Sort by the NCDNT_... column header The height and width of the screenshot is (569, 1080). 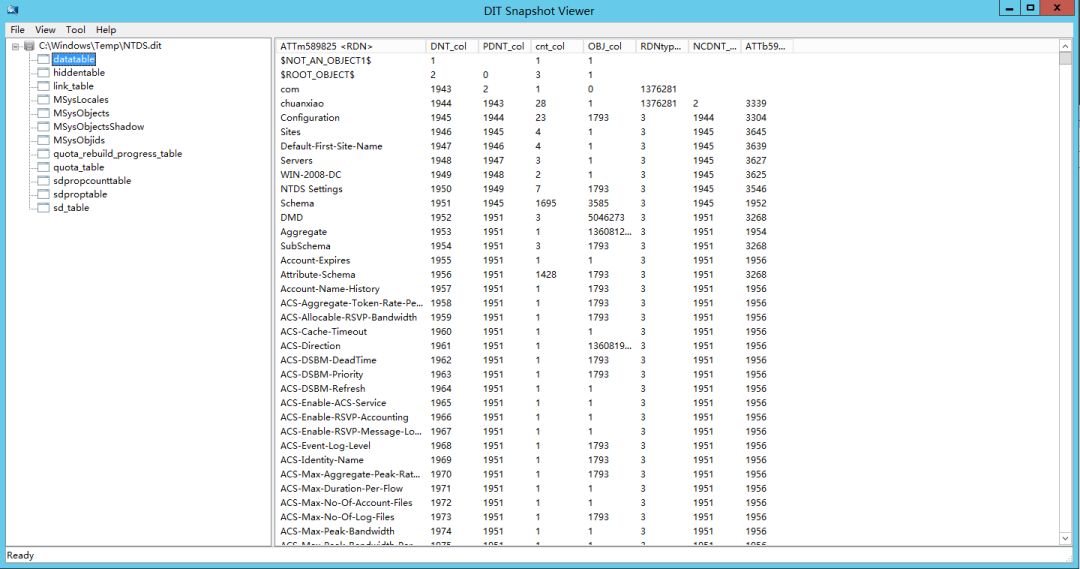click(x=714, y=46)
